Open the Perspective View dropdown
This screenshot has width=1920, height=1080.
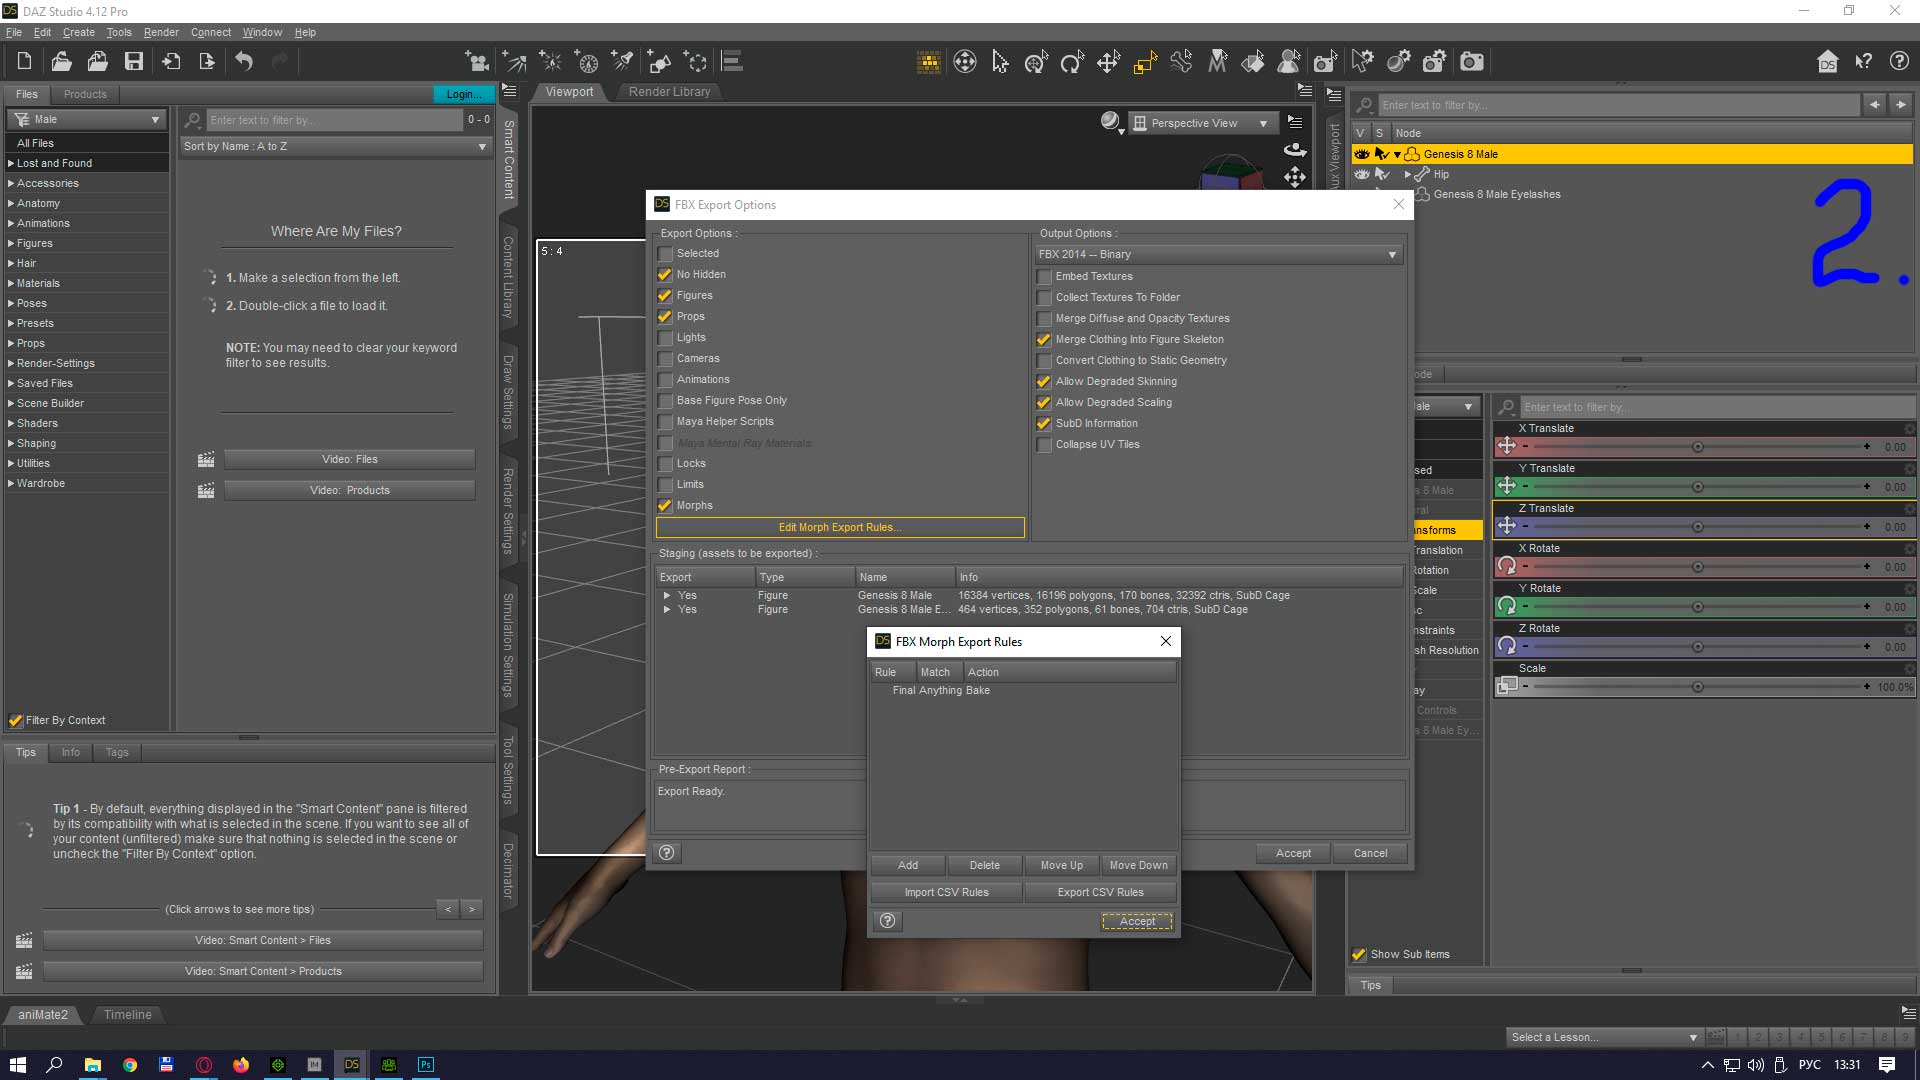point(1203,123)
